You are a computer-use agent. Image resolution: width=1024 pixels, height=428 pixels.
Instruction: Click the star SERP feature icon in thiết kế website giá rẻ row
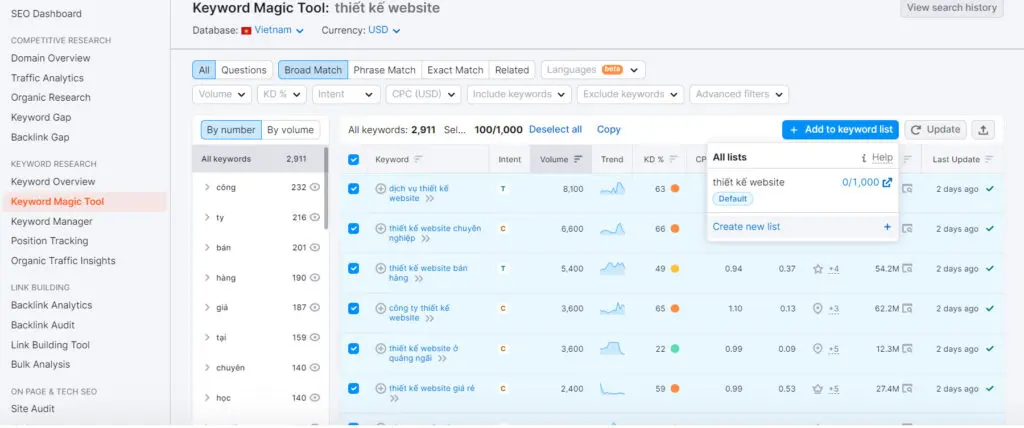pyautogui.click(x=818, y=389)
